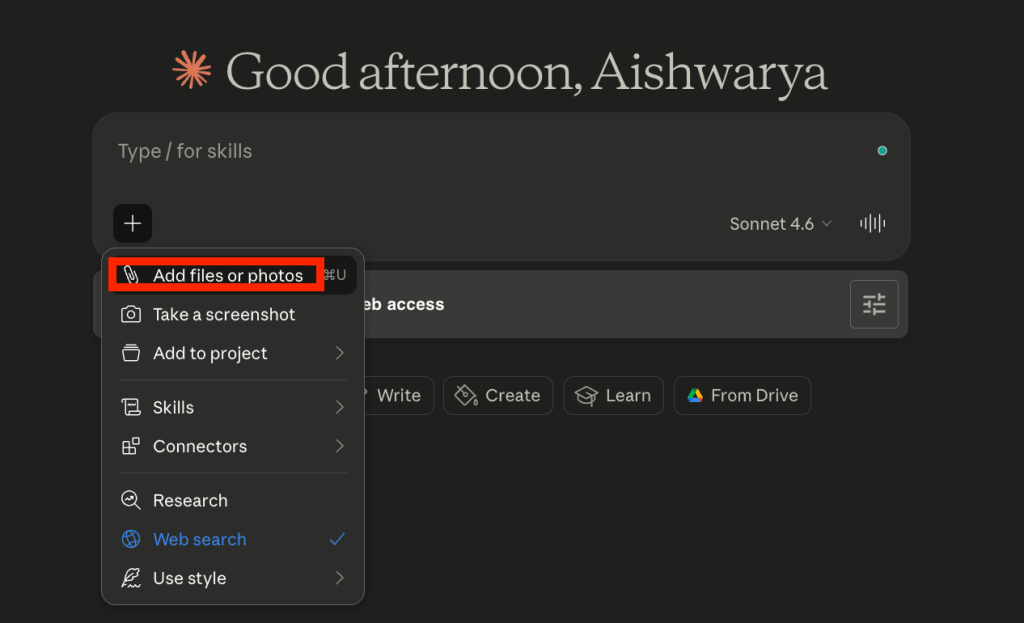Open the Sonnet 4.6 model dropdown

[x=780, y=223]
